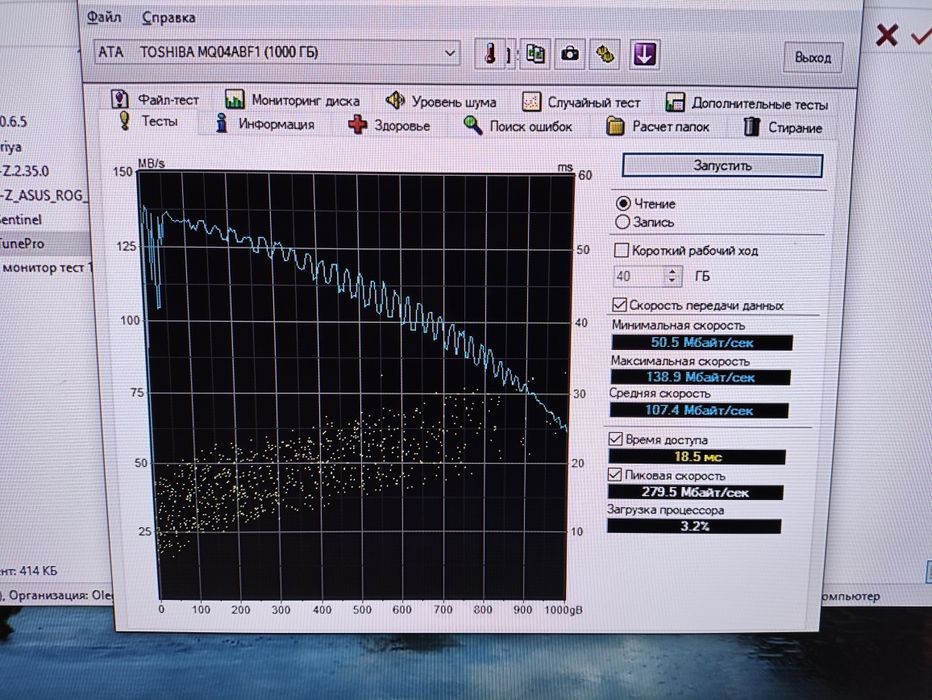Select the Тесты tab
The height and width of the screenshot is (700, 932).
click(148, 121)
